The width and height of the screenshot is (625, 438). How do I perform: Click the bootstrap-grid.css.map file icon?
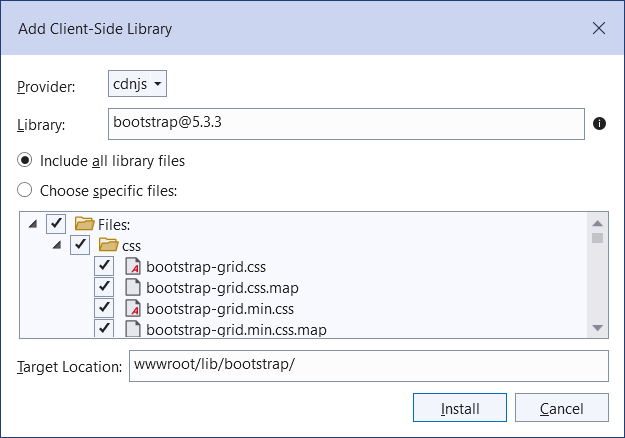coord(133,287)
